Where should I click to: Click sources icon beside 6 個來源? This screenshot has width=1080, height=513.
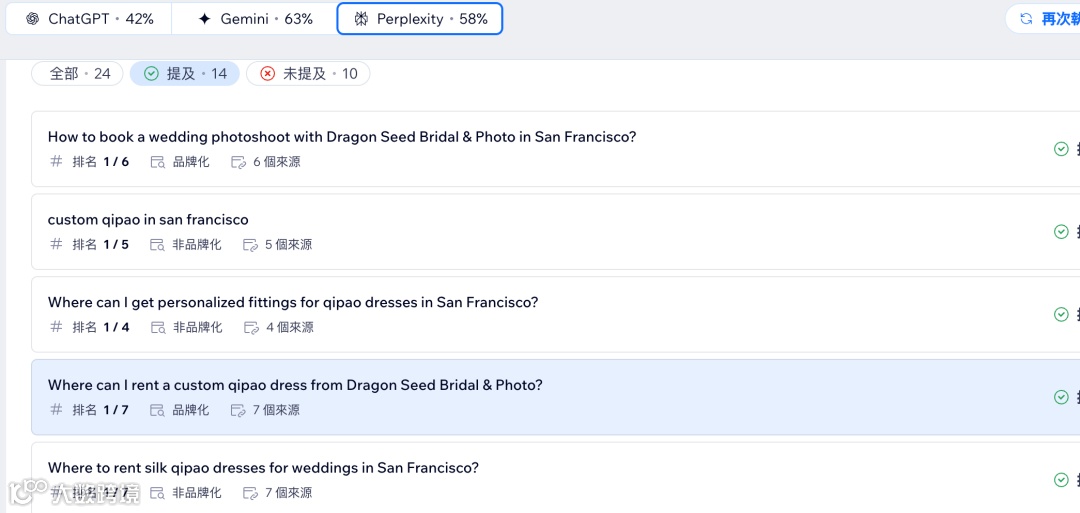point(238,162)
